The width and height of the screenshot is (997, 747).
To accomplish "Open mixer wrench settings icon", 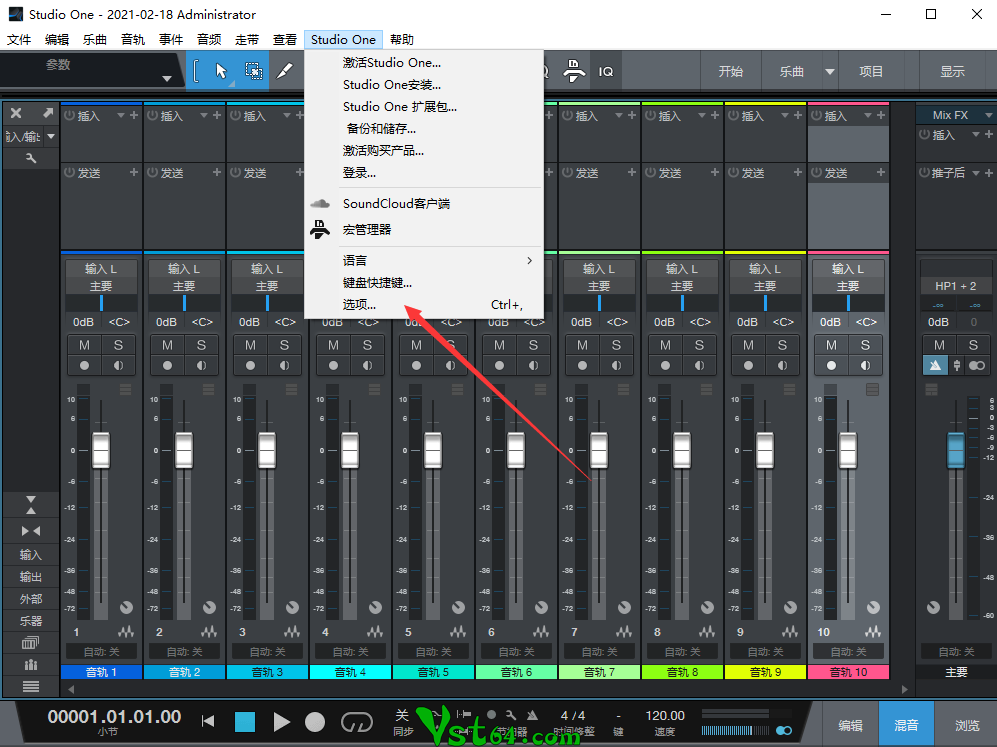I will coord(31,158).
